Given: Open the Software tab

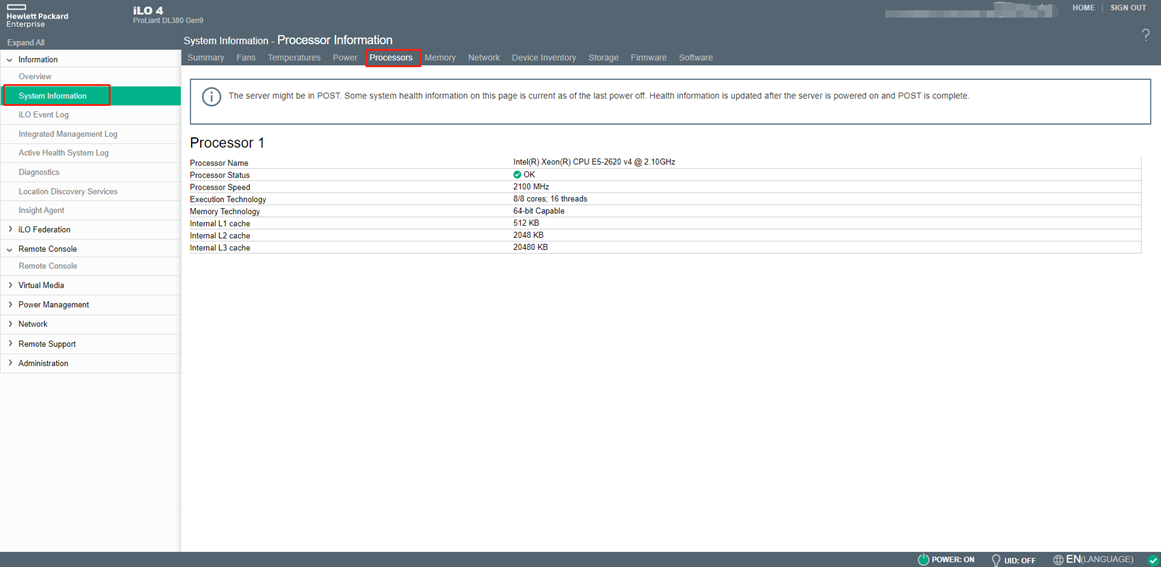Looking at the screenshot, I should (696, 58).
